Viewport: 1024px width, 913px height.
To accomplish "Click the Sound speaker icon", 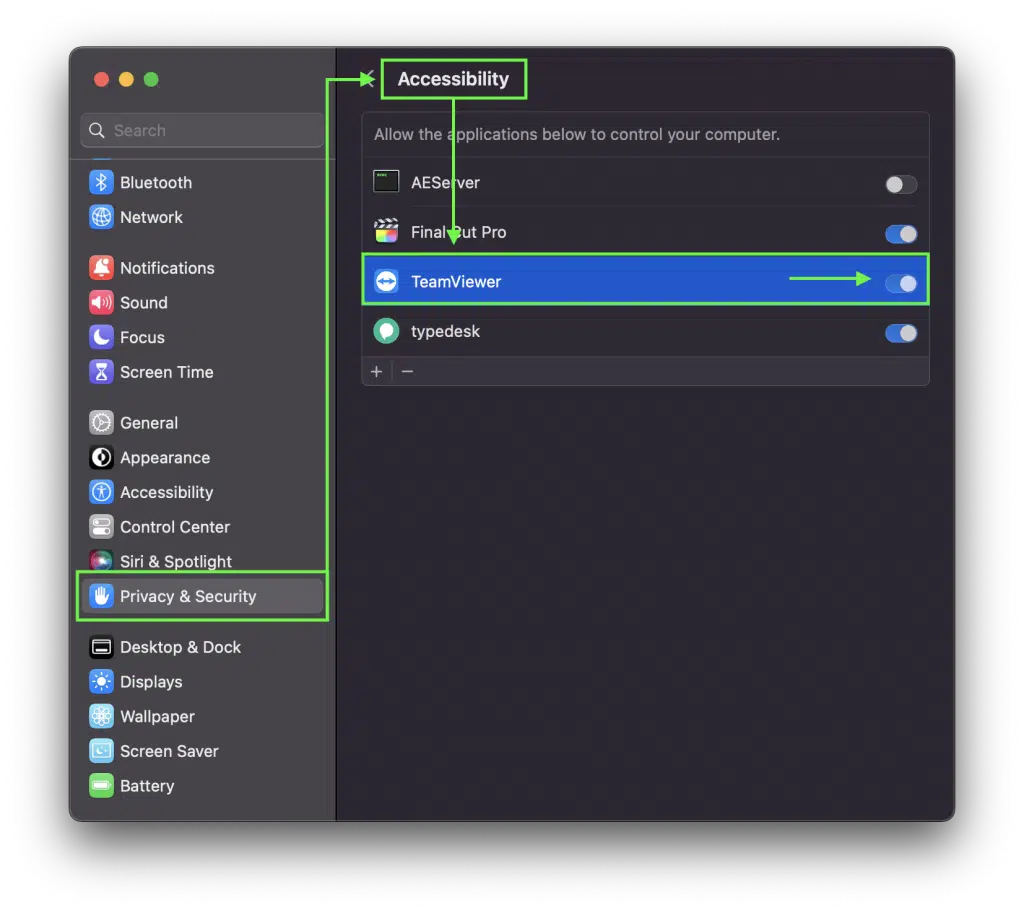I will (101, 302).
